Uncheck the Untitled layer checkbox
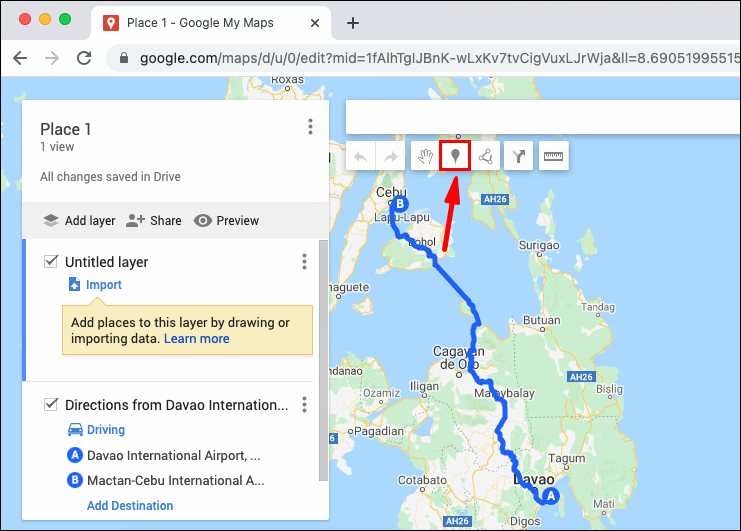This screenshot has width=741, height=531. (x=51, y=261)
